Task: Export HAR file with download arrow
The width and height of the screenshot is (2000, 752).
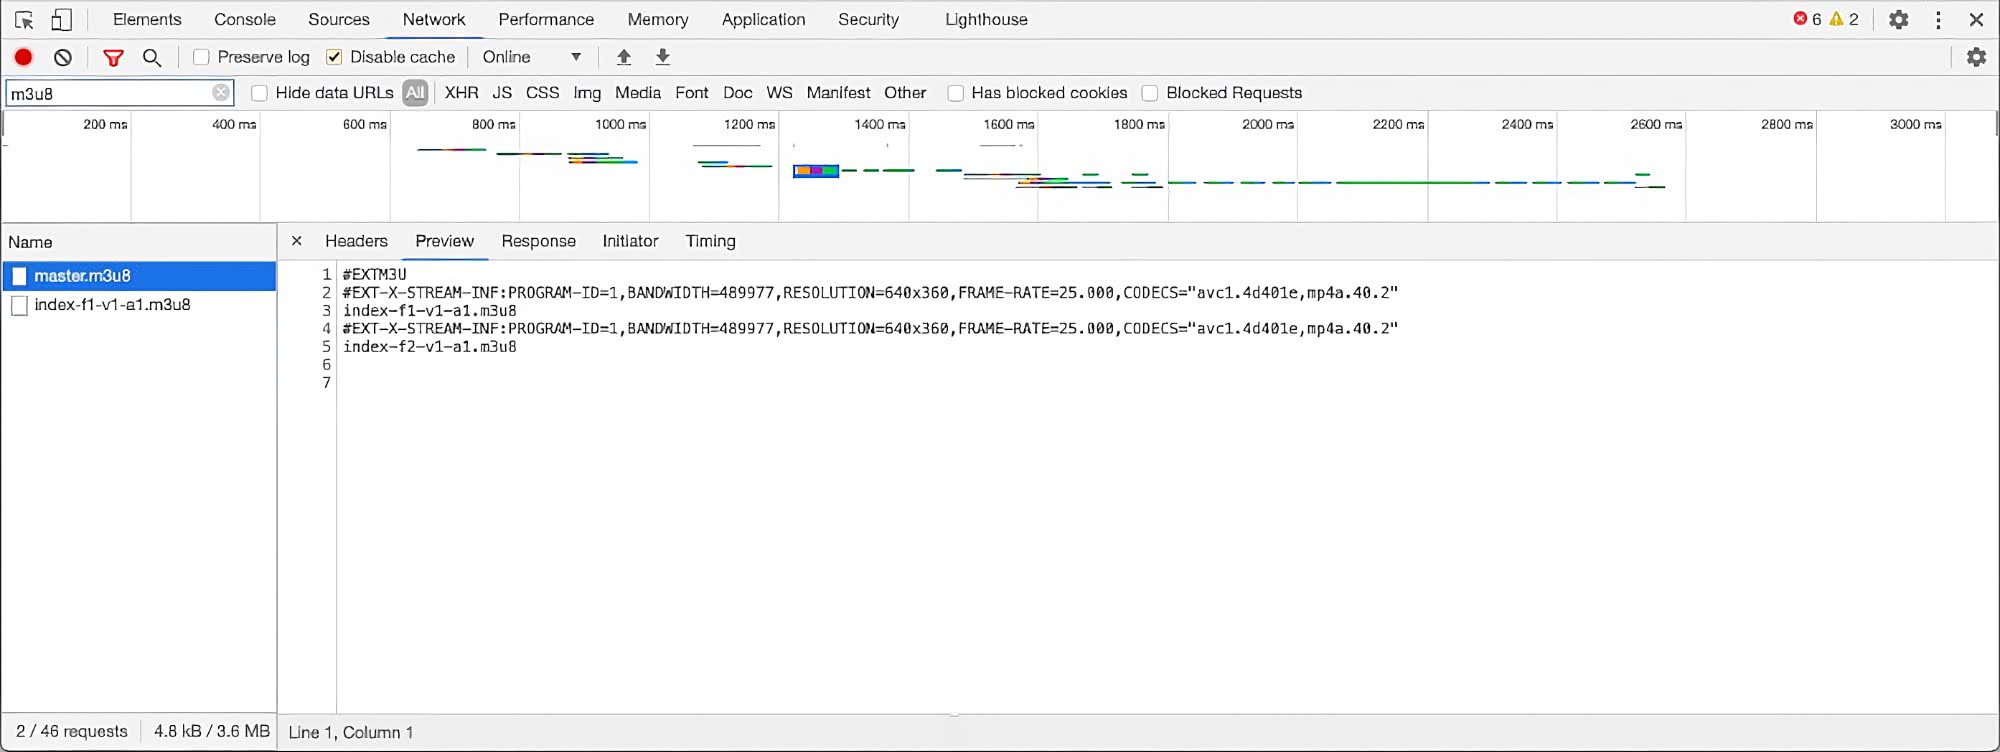Action: [663, 57]
